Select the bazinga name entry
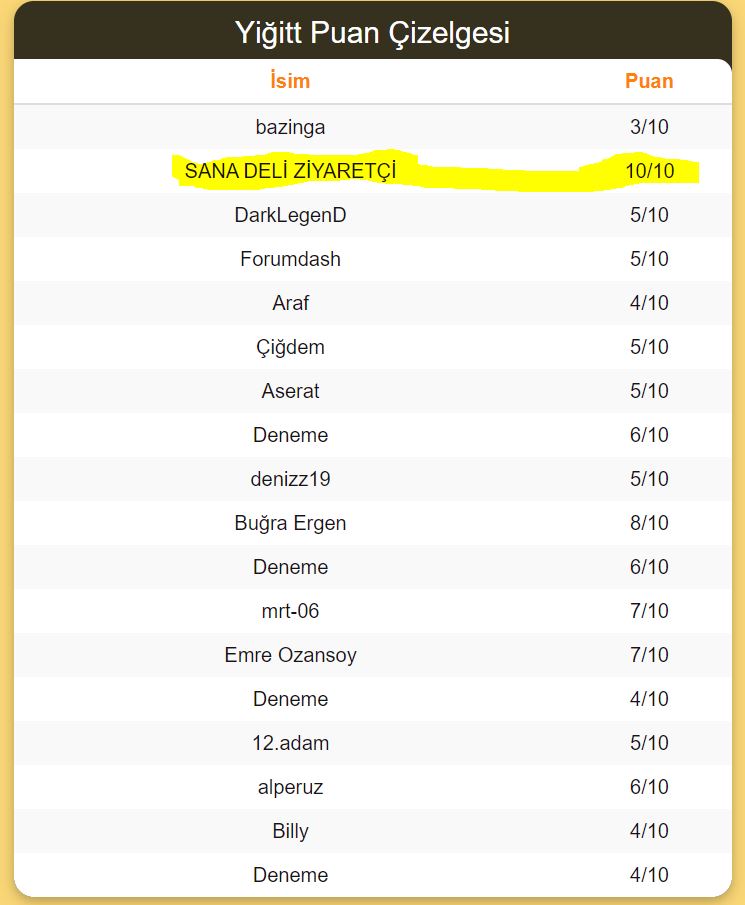 [290, 127]
